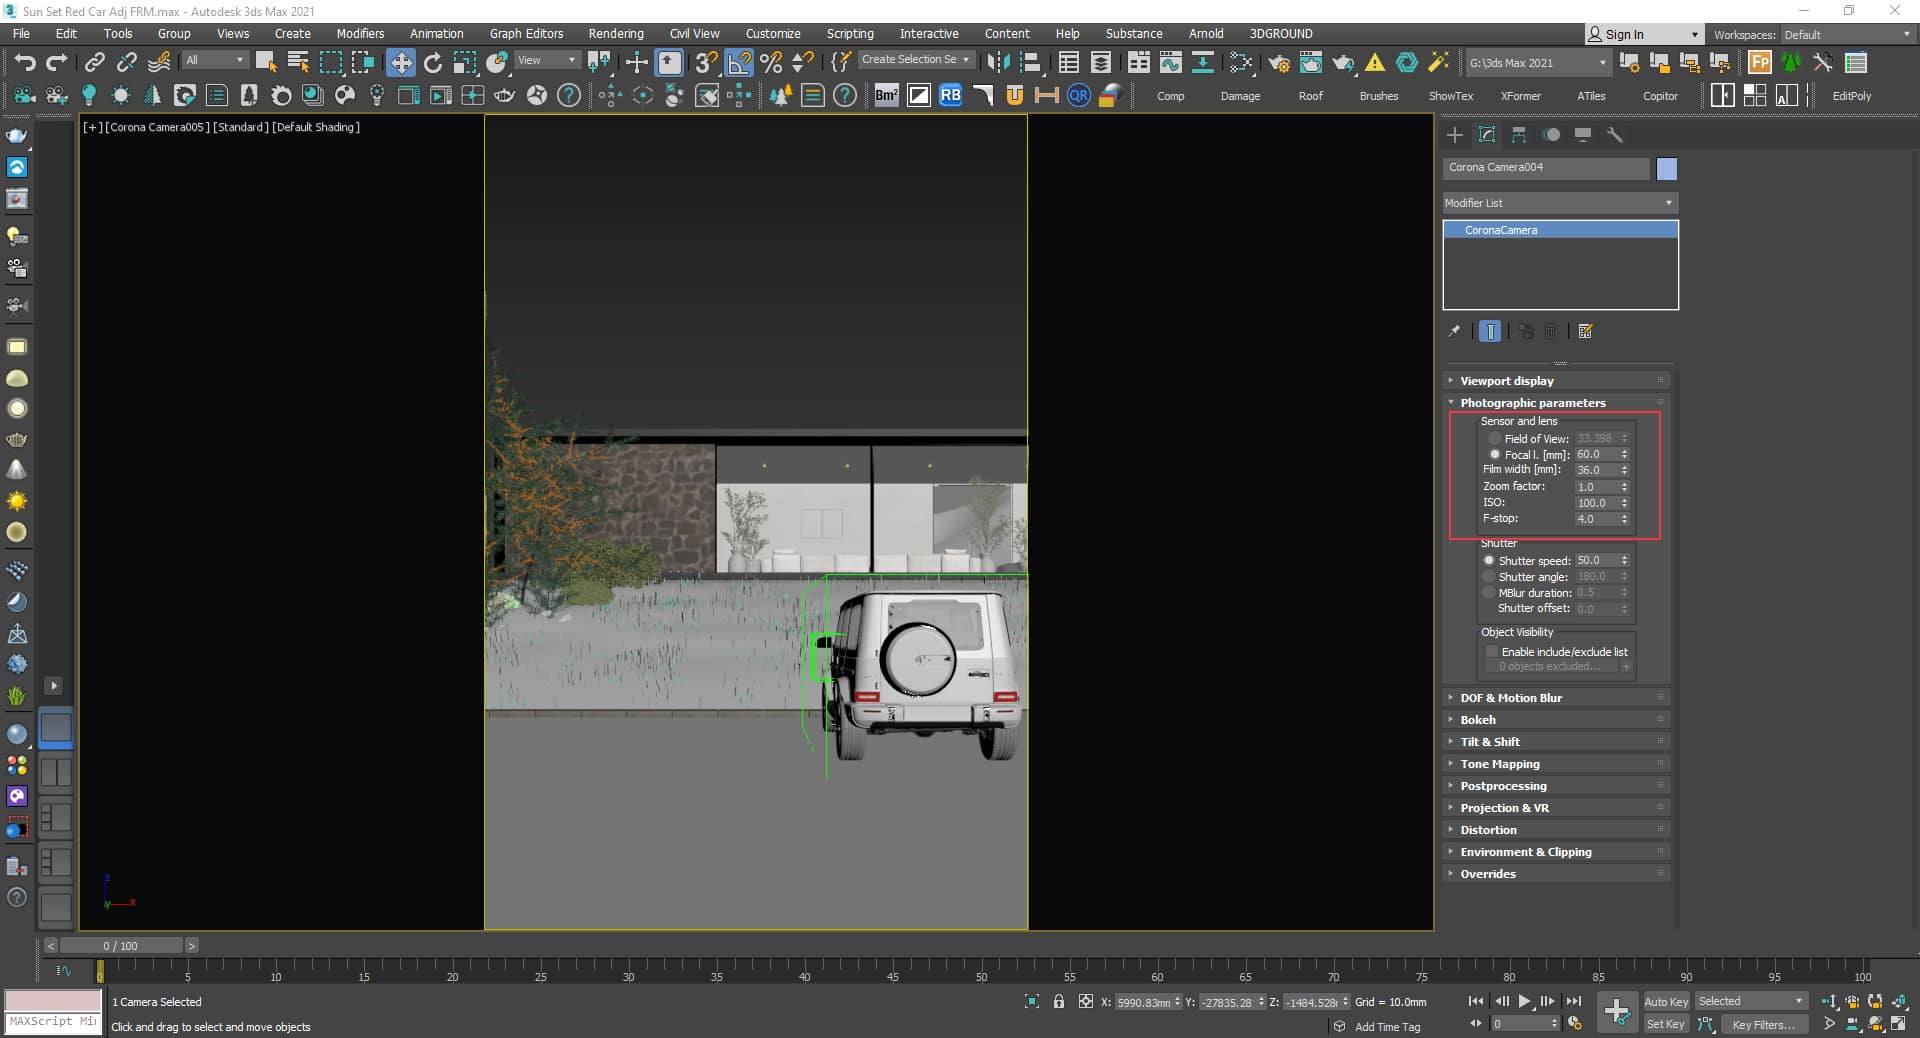Select the Field of View radio button

coord(1495,439)
